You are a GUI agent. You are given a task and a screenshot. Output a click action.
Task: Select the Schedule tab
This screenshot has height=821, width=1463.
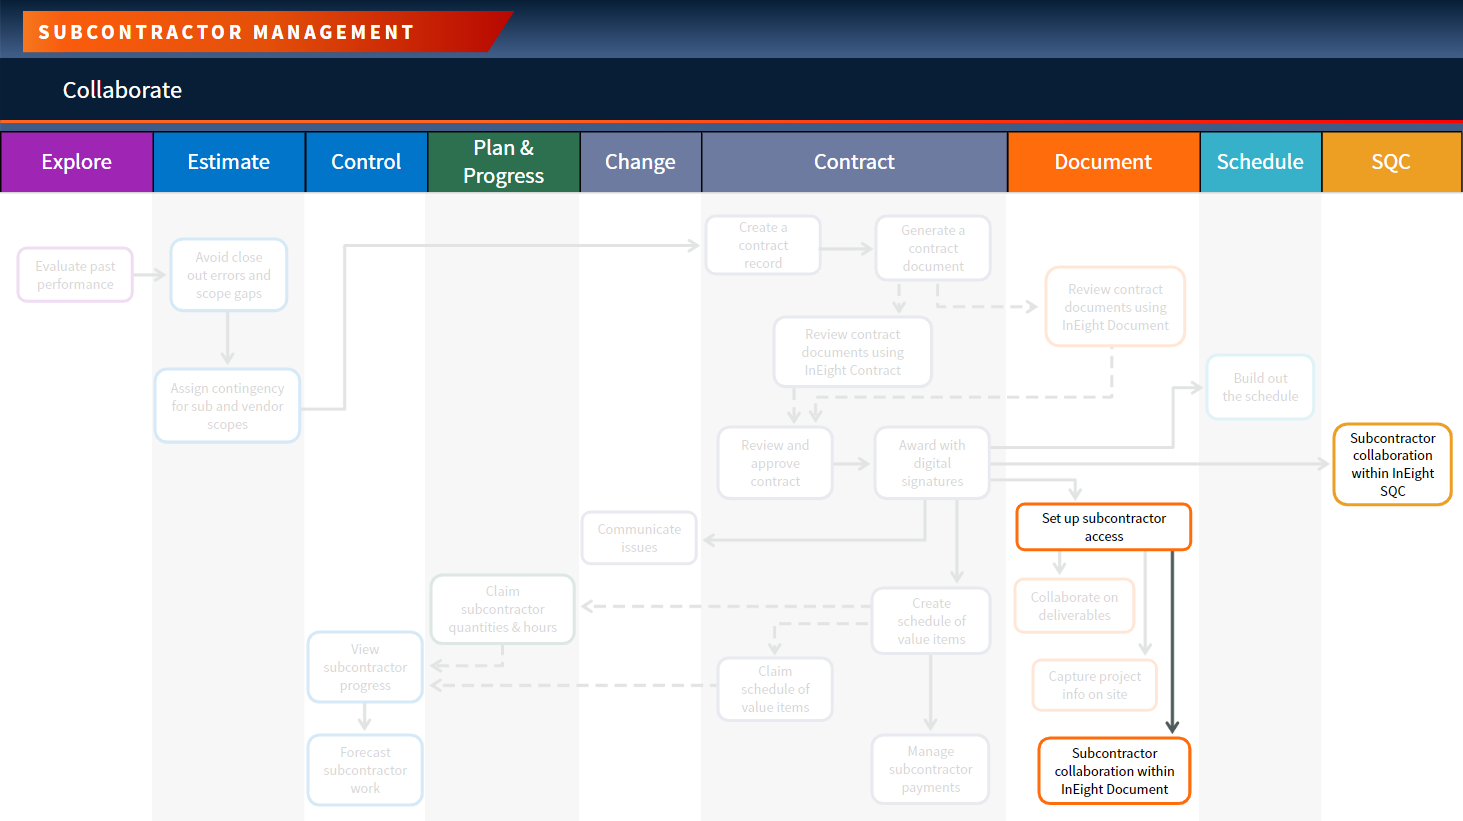point(1260,162)
